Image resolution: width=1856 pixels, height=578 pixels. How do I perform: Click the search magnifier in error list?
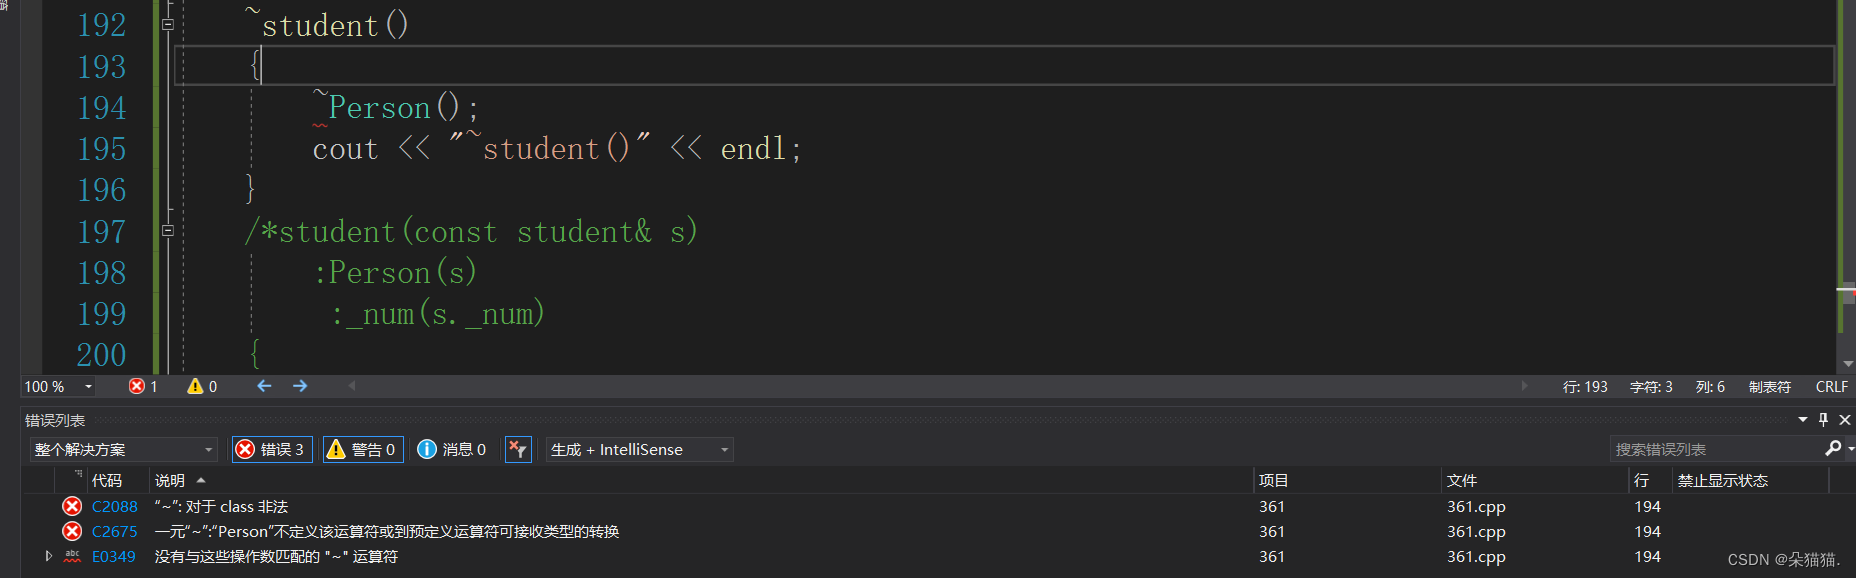(1832, 449)
